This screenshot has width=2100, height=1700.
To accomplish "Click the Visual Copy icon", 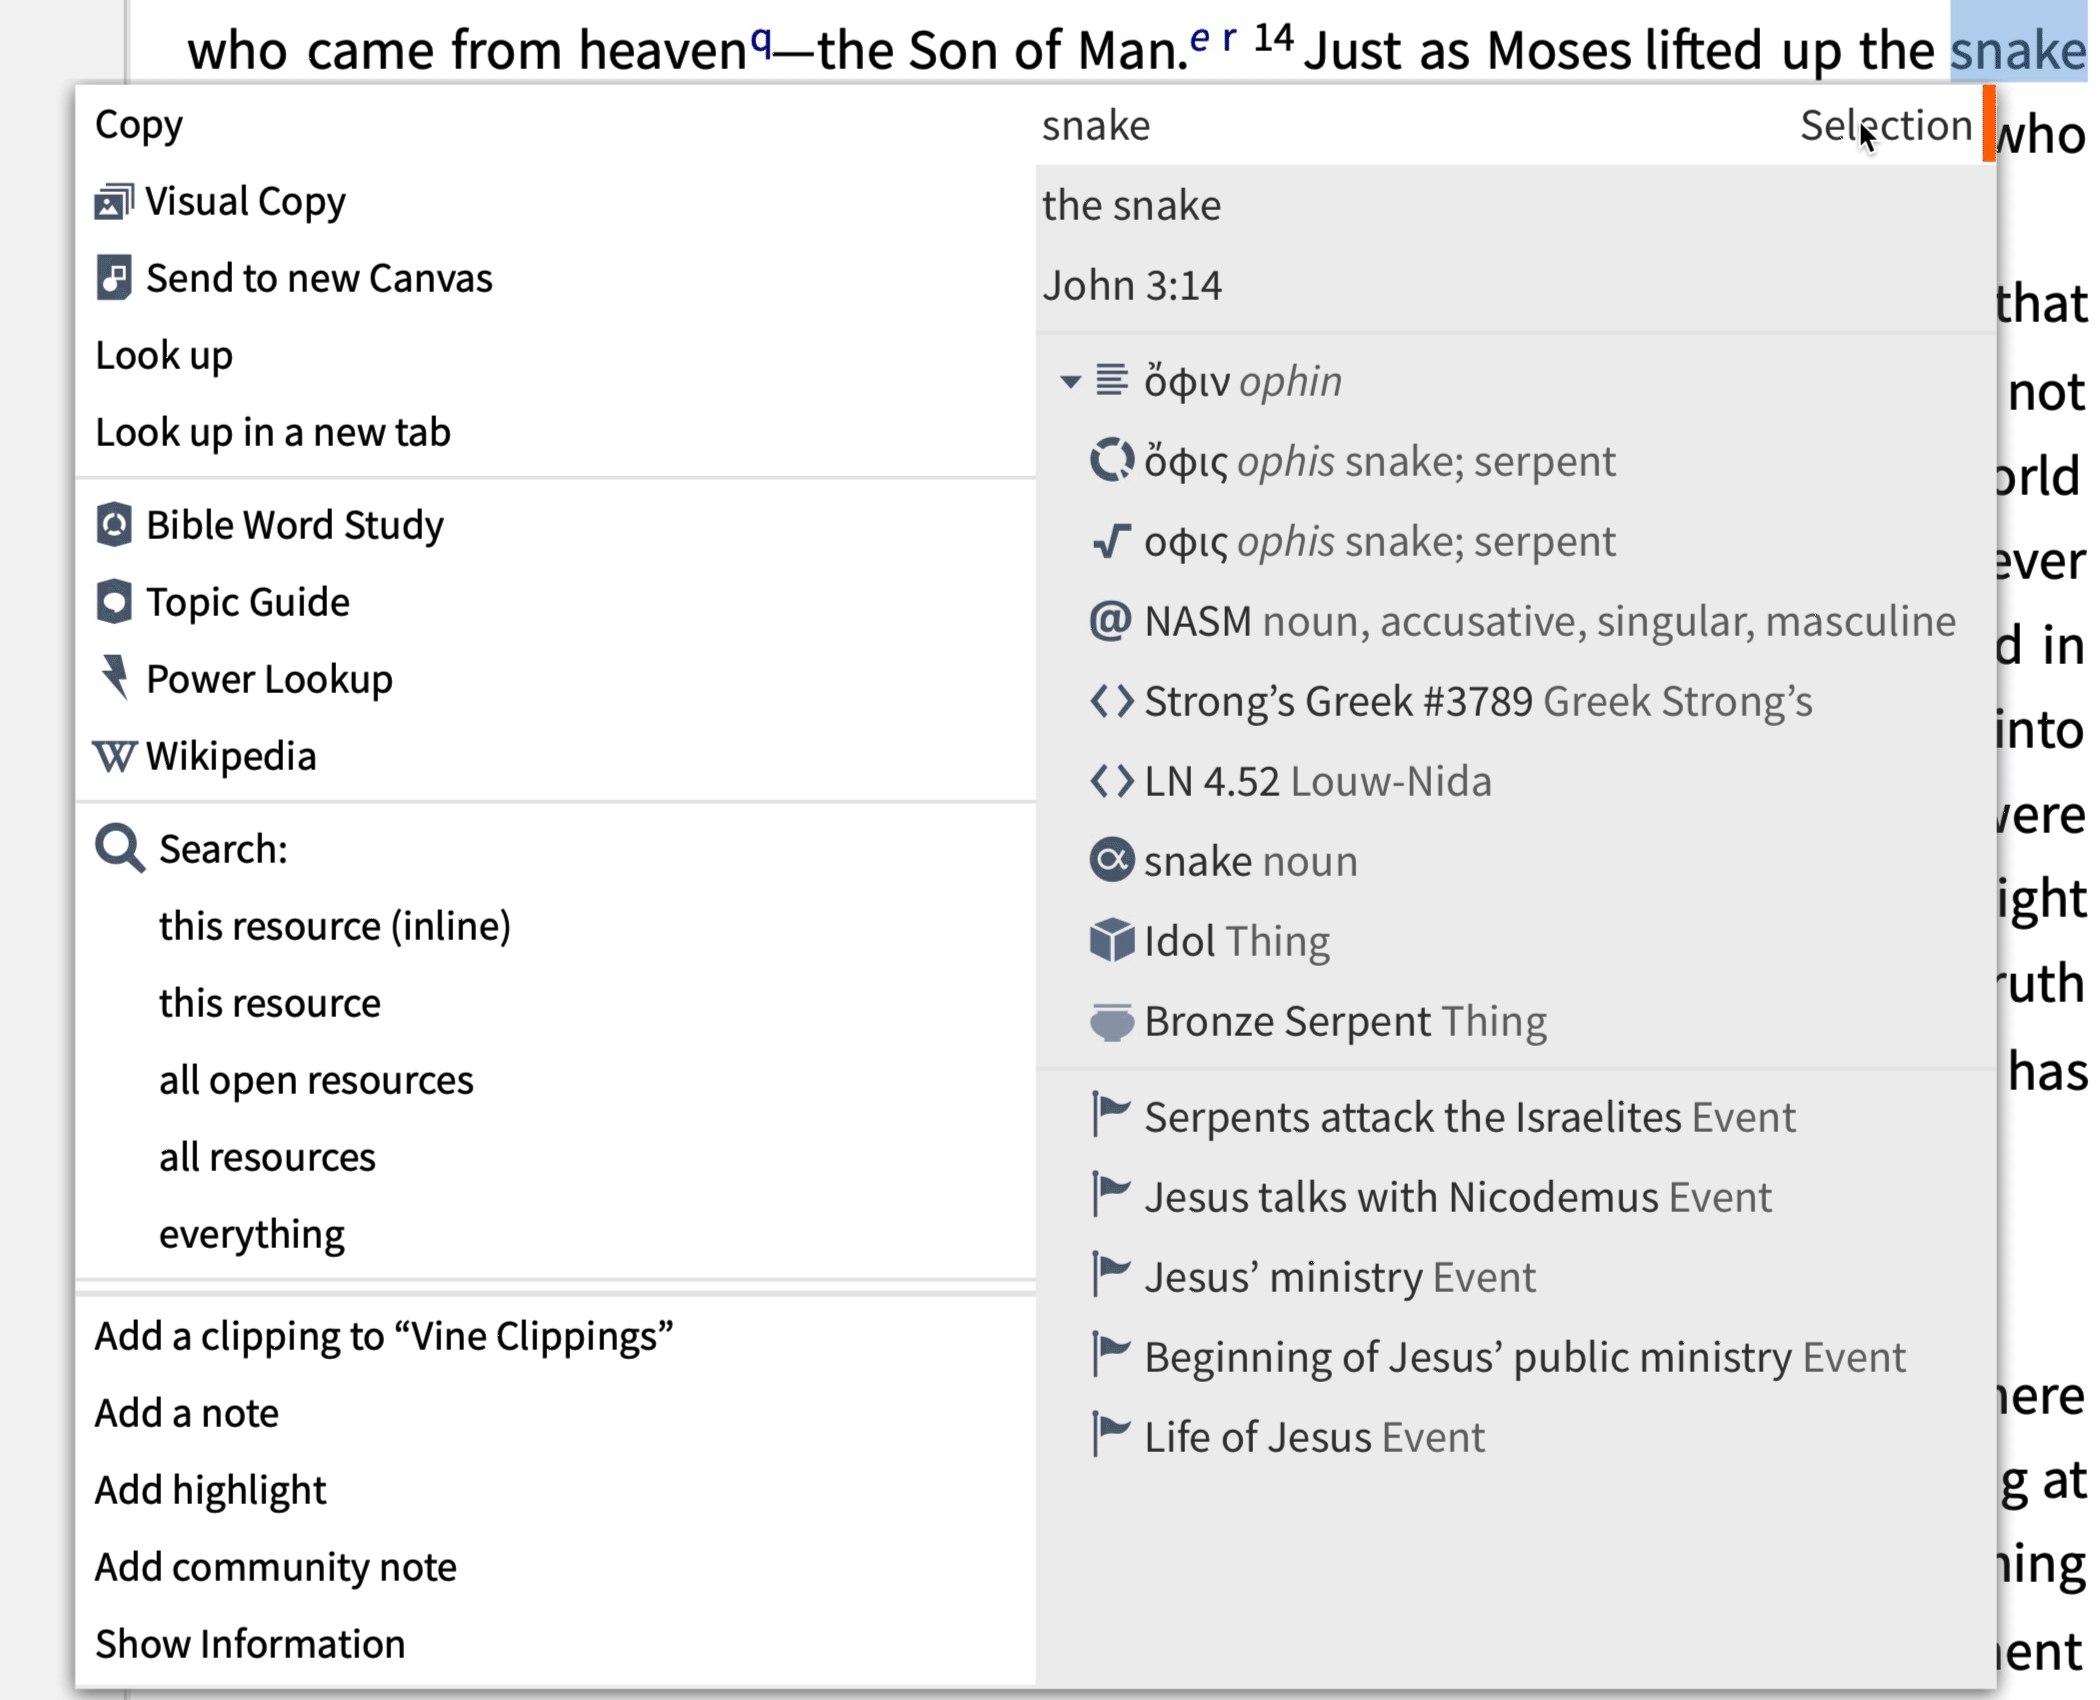I will coord(114,202).
